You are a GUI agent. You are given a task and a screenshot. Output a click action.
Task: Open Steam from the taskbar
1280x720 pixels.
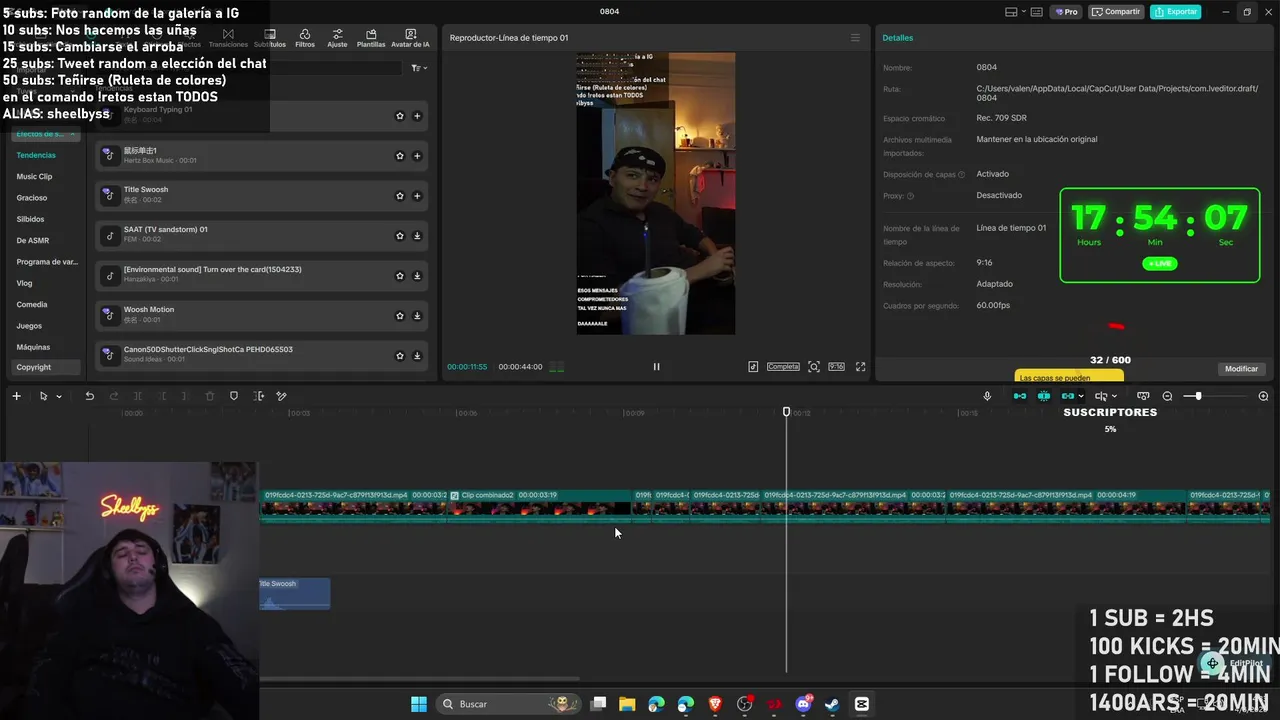point(832,704)
